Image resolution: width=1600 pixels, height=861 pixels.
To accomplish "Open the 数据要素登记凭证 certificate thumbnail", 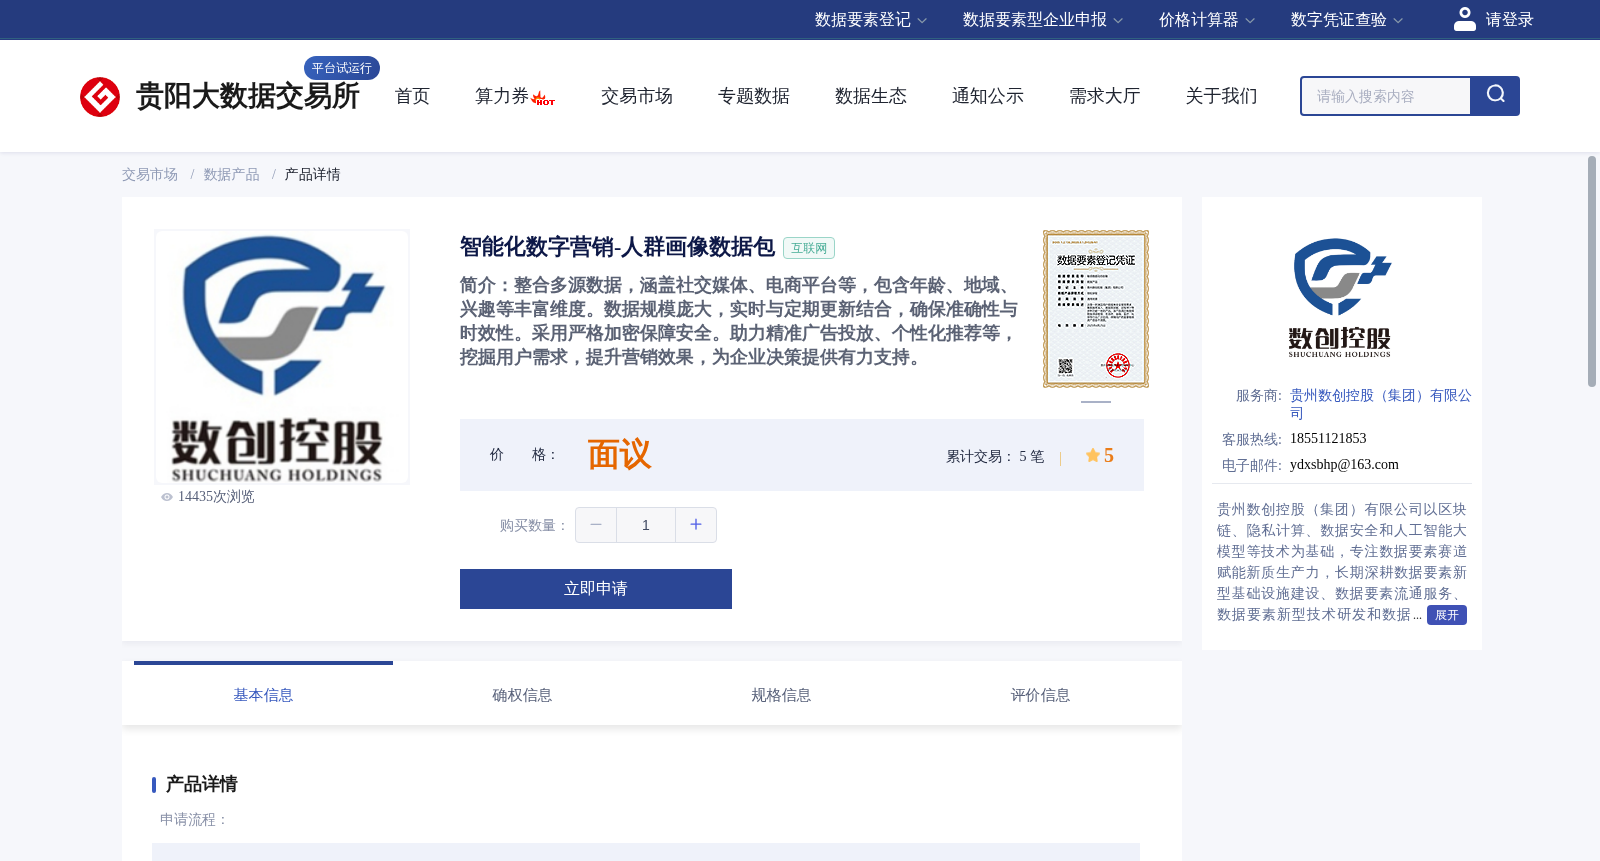I will [1096, 309].
